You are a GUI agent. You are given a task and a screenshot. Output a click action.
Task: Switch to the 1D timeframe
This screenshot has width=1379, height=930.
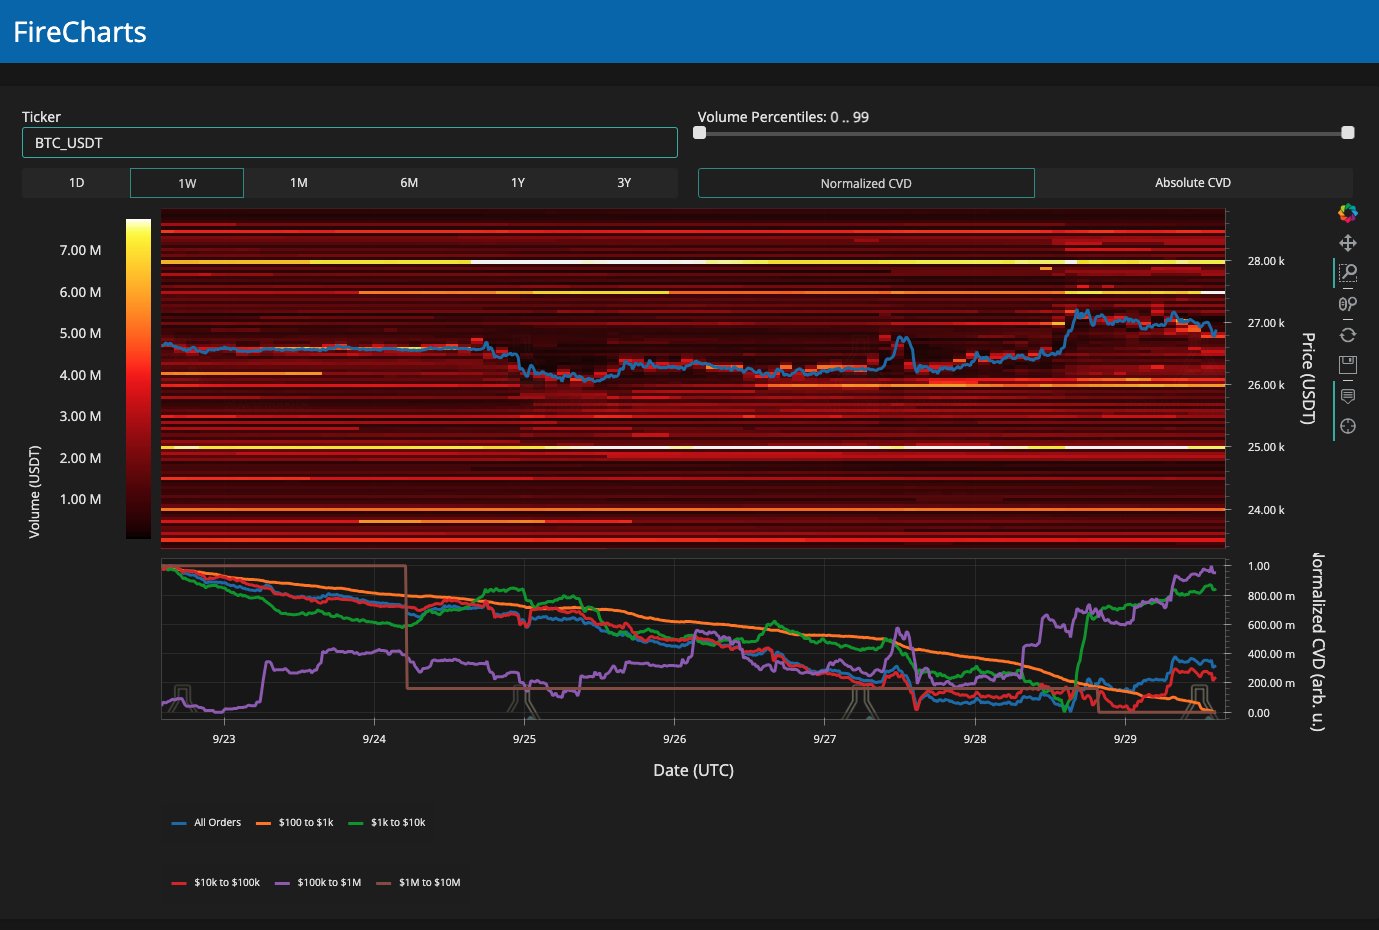(x=76, y=183)
